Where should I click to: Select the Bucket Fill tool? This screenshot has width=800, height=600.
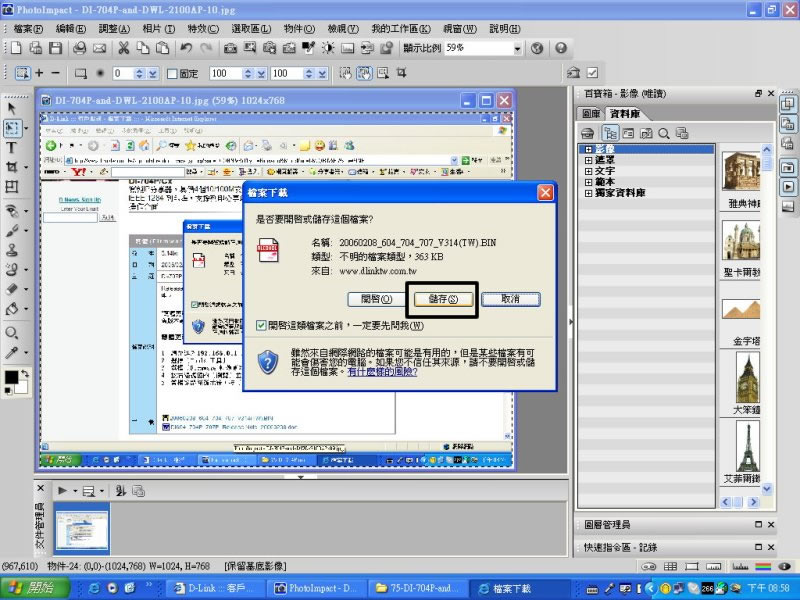point(11,309)
